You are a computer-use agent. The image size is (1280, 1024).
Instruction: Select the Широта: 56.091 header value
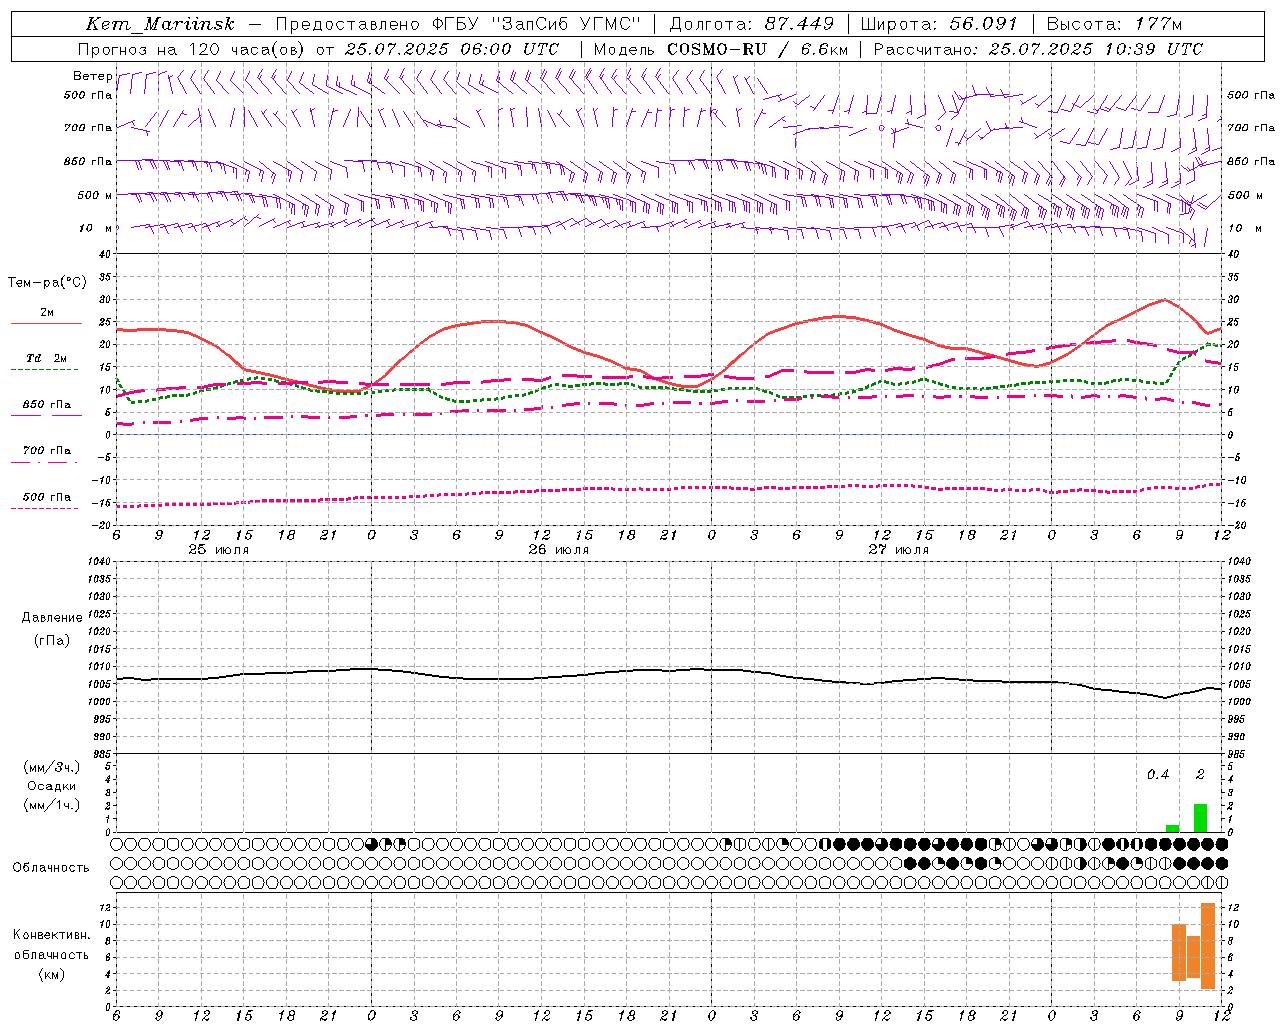(x=939, y=23)
